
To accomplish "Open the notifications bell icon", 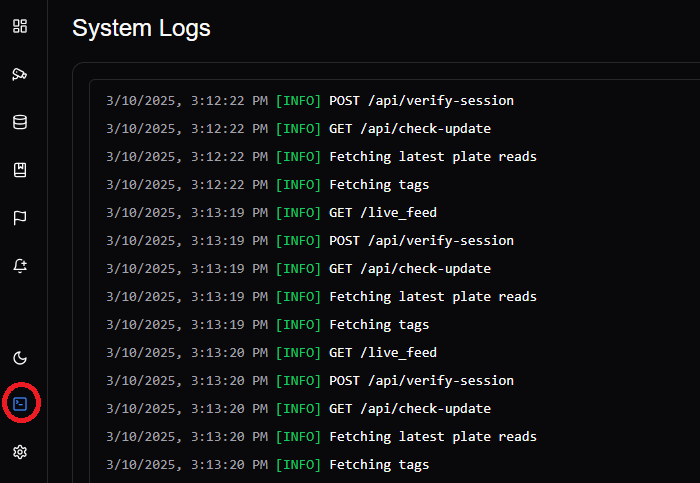I will 20,266.
